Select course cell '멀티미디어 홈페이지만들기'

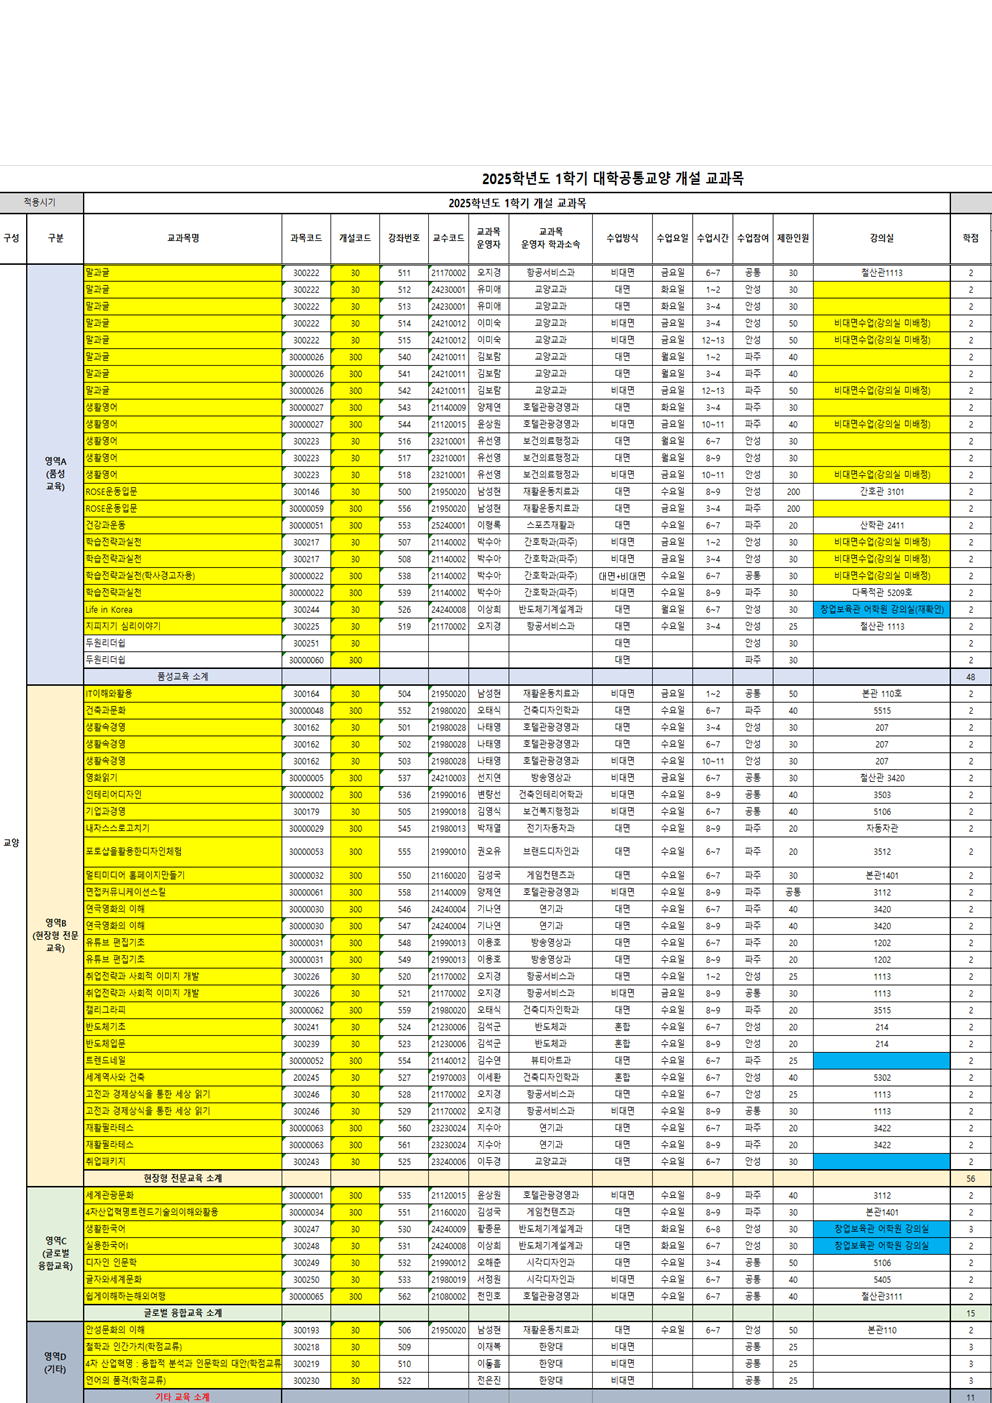(183, 875)
